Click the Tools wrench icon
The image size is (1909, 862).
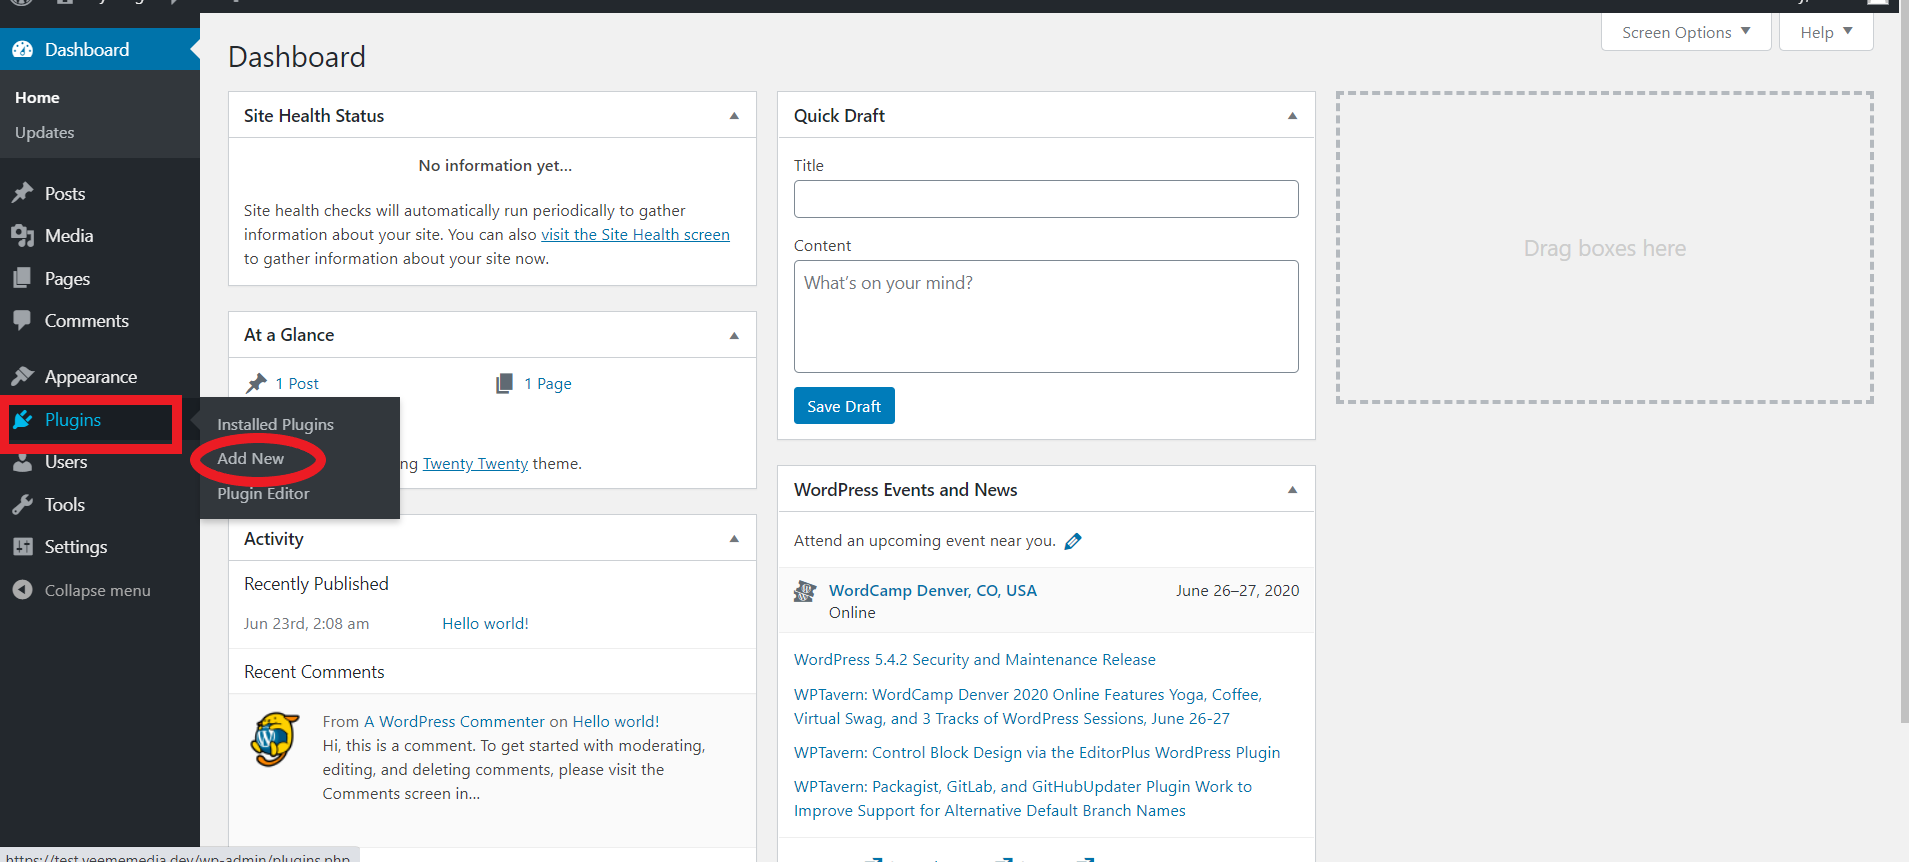point(22,504)
